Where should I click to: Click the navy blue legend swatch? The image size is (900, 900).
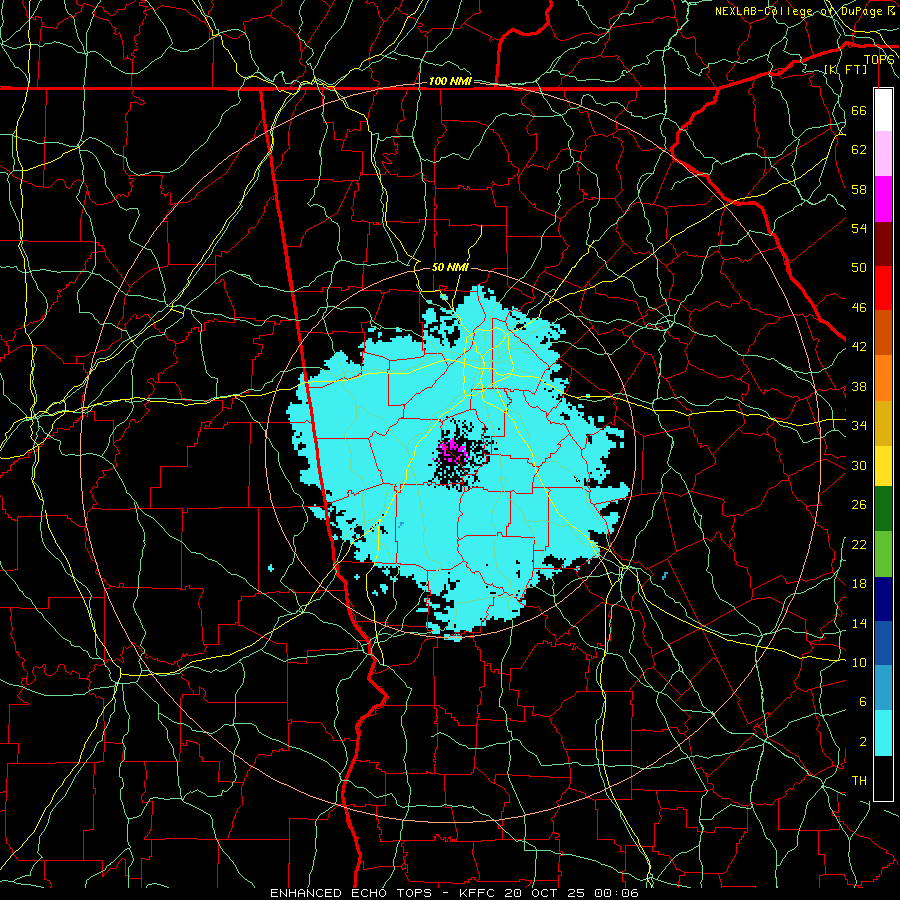(x=883, y=599)
